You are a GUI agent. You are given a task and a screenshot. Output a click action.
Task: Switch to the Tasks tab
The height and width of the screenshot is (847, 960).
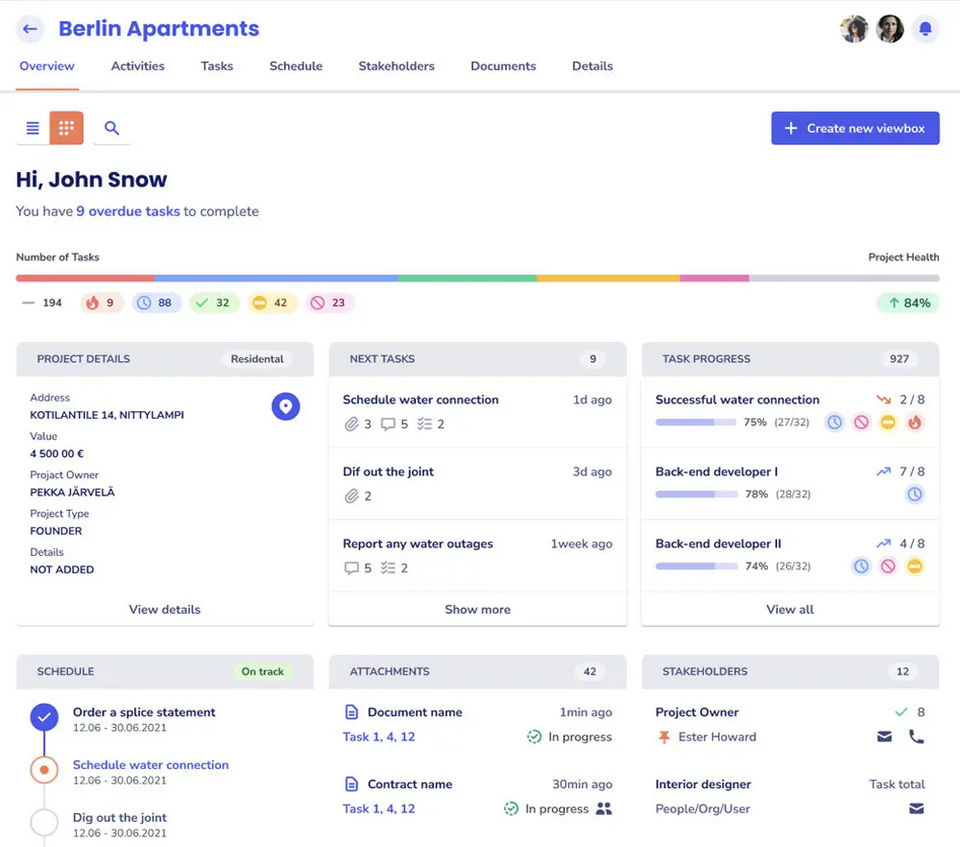(217, 66)
